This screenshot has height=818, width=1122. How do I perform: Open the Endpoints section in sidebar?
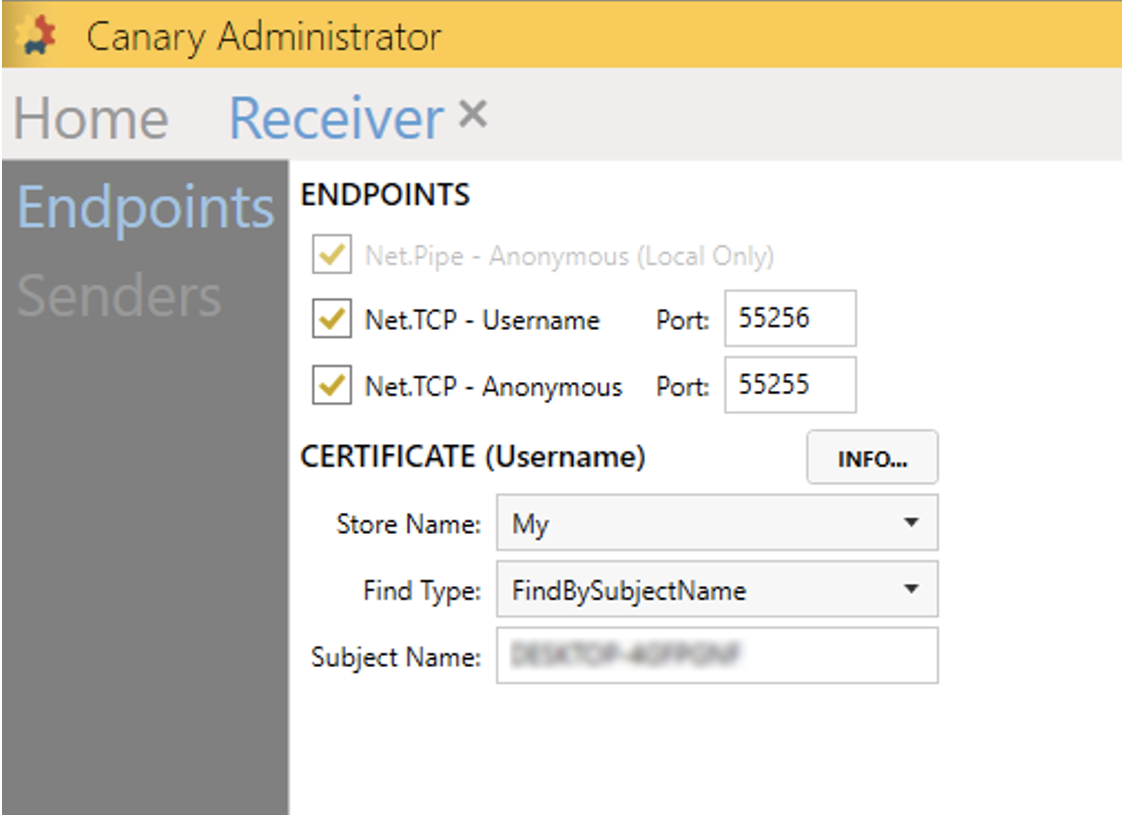[x=145, y=208]
